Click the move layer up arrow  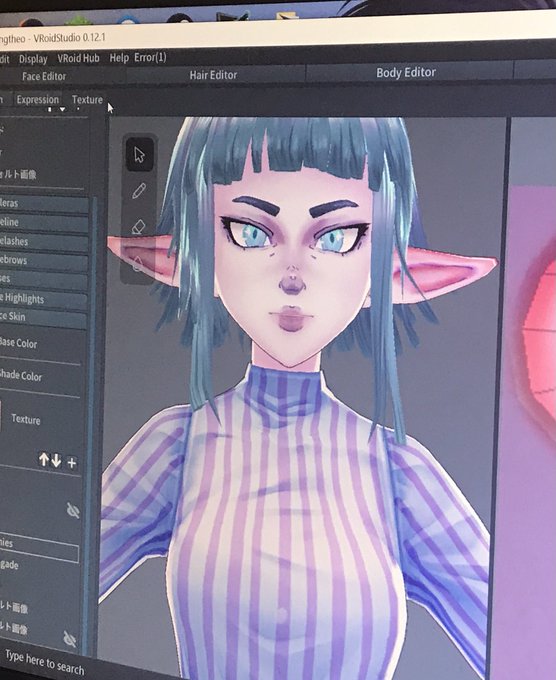(43, 460)
